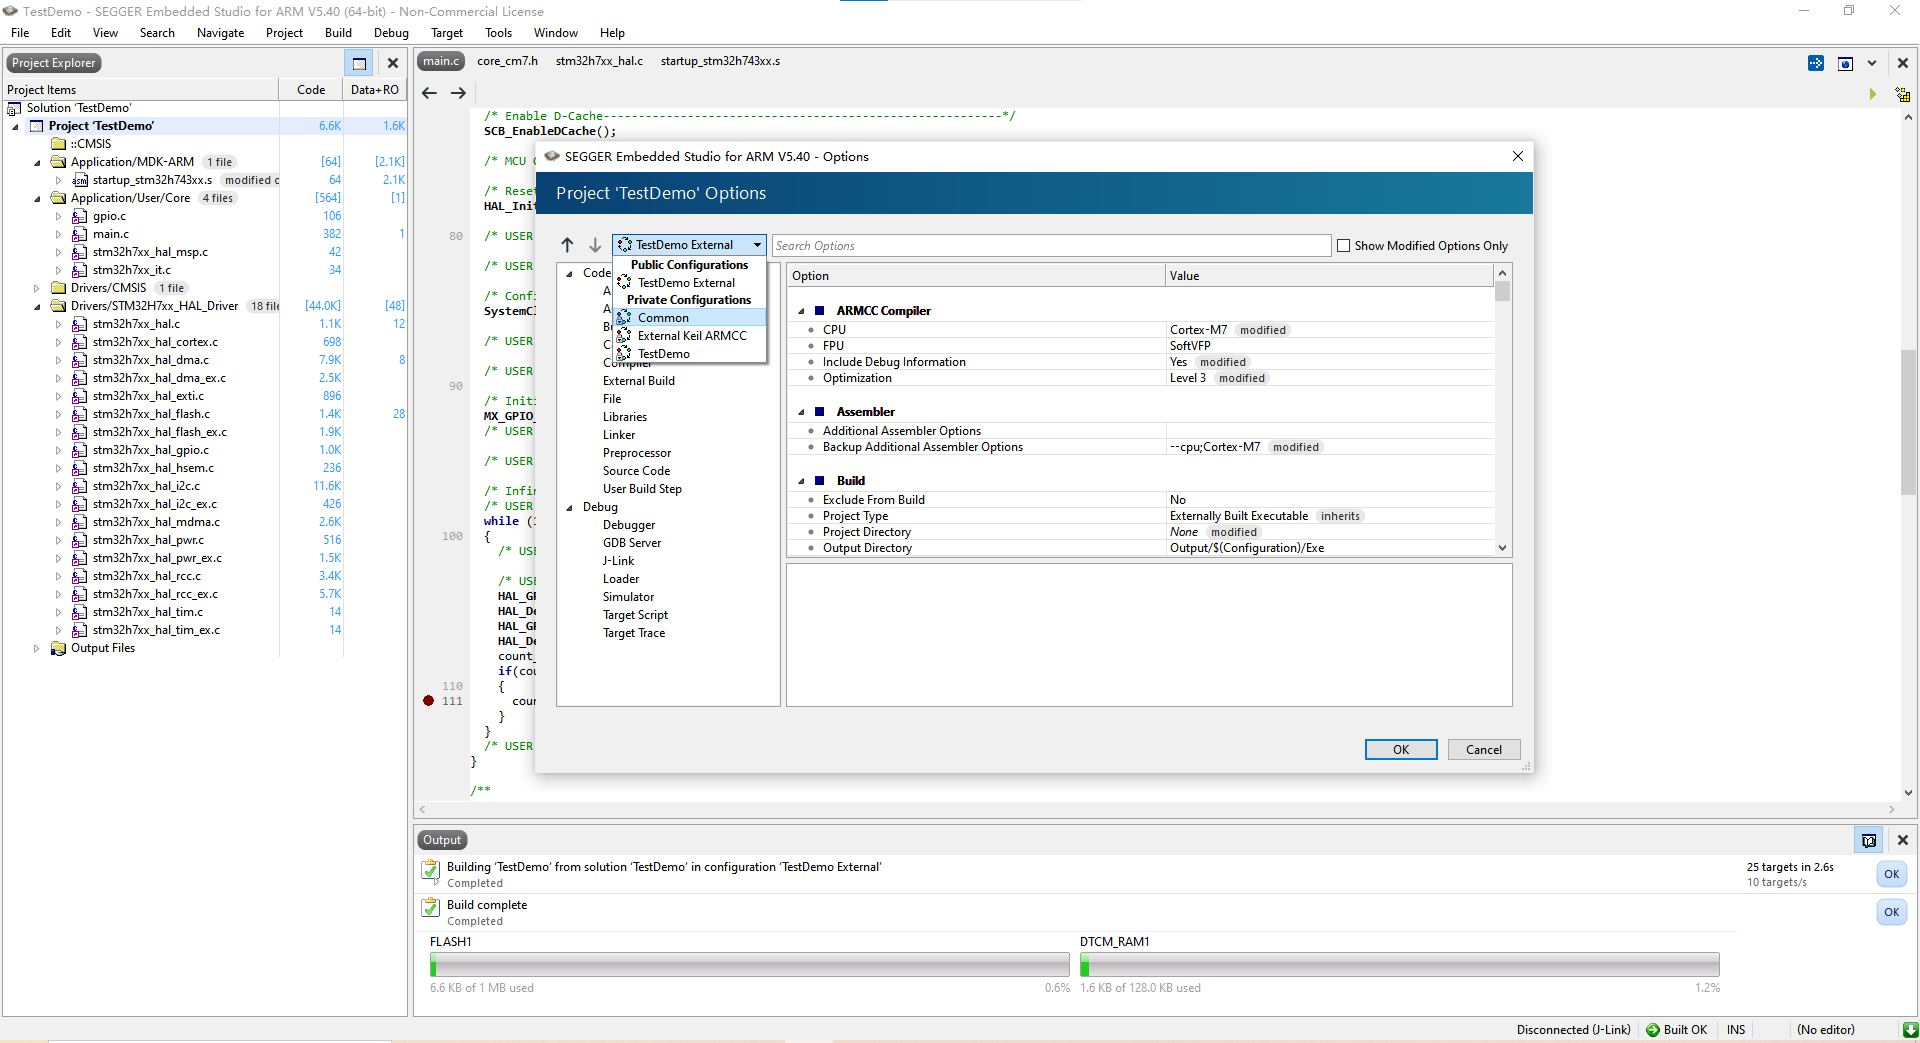Click the Building TestDemo task checkmark icon
This screenshot has width=1920, height=1043.
coord(431,870)
